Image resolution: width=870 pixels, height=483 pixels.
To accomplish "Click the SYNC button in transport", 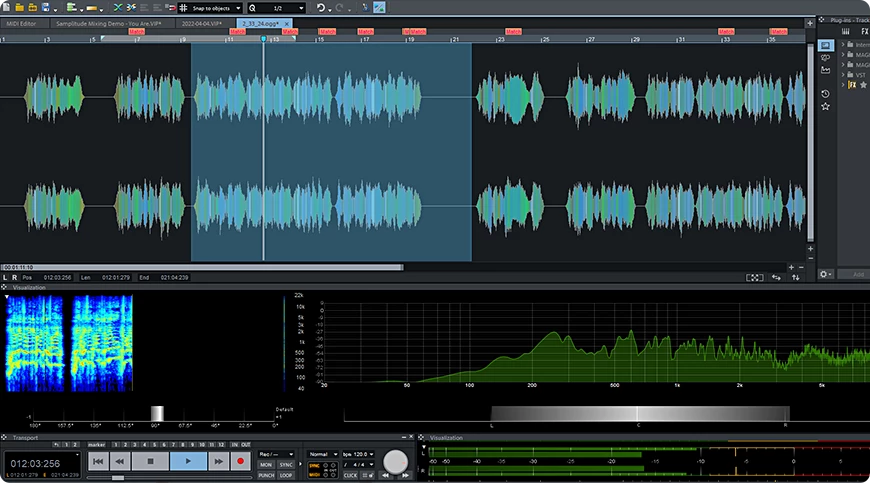I will click(286, 465).
